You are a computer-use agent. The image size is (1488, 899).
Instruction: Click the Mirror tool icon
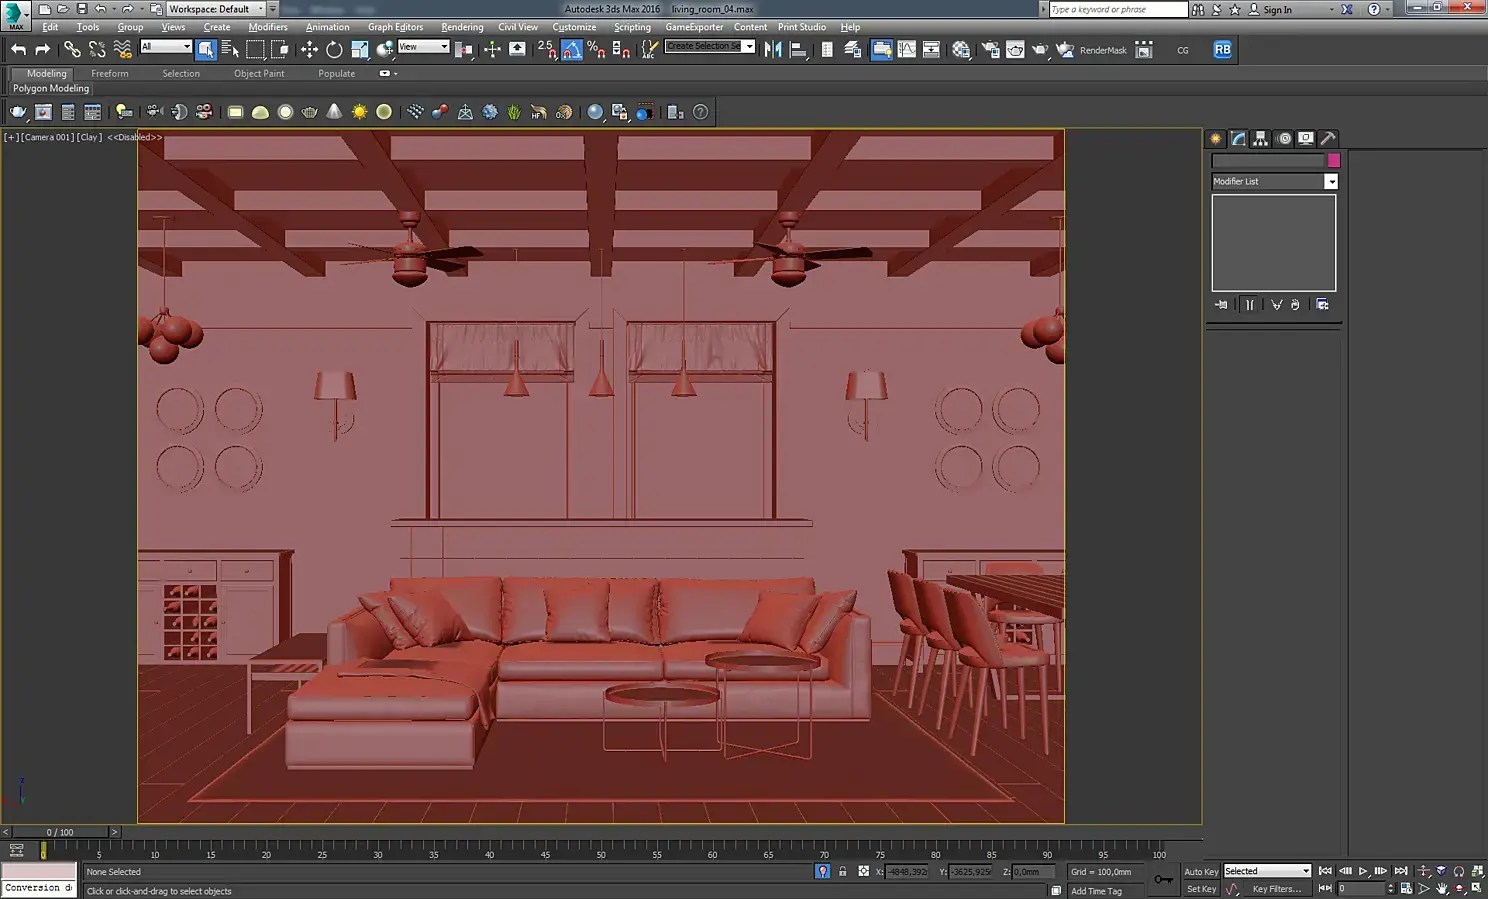point(773,49)
